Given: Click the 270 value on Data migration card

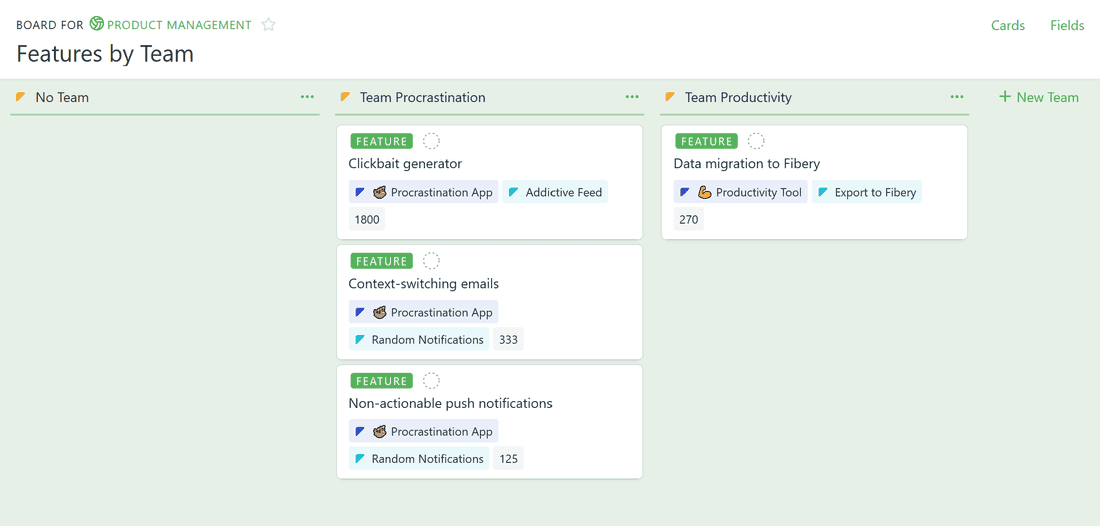Looking at the screenshot, I should click(x=689, y=220).
